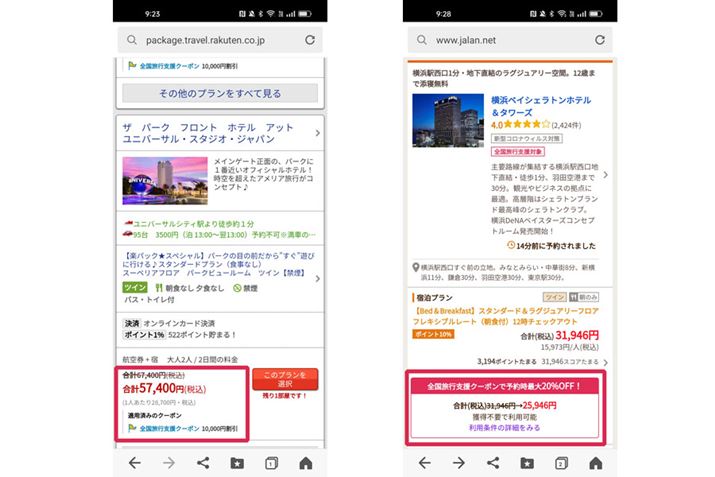Go back in the Jalan browser
715x477 pixels.
tap(425, 463)
